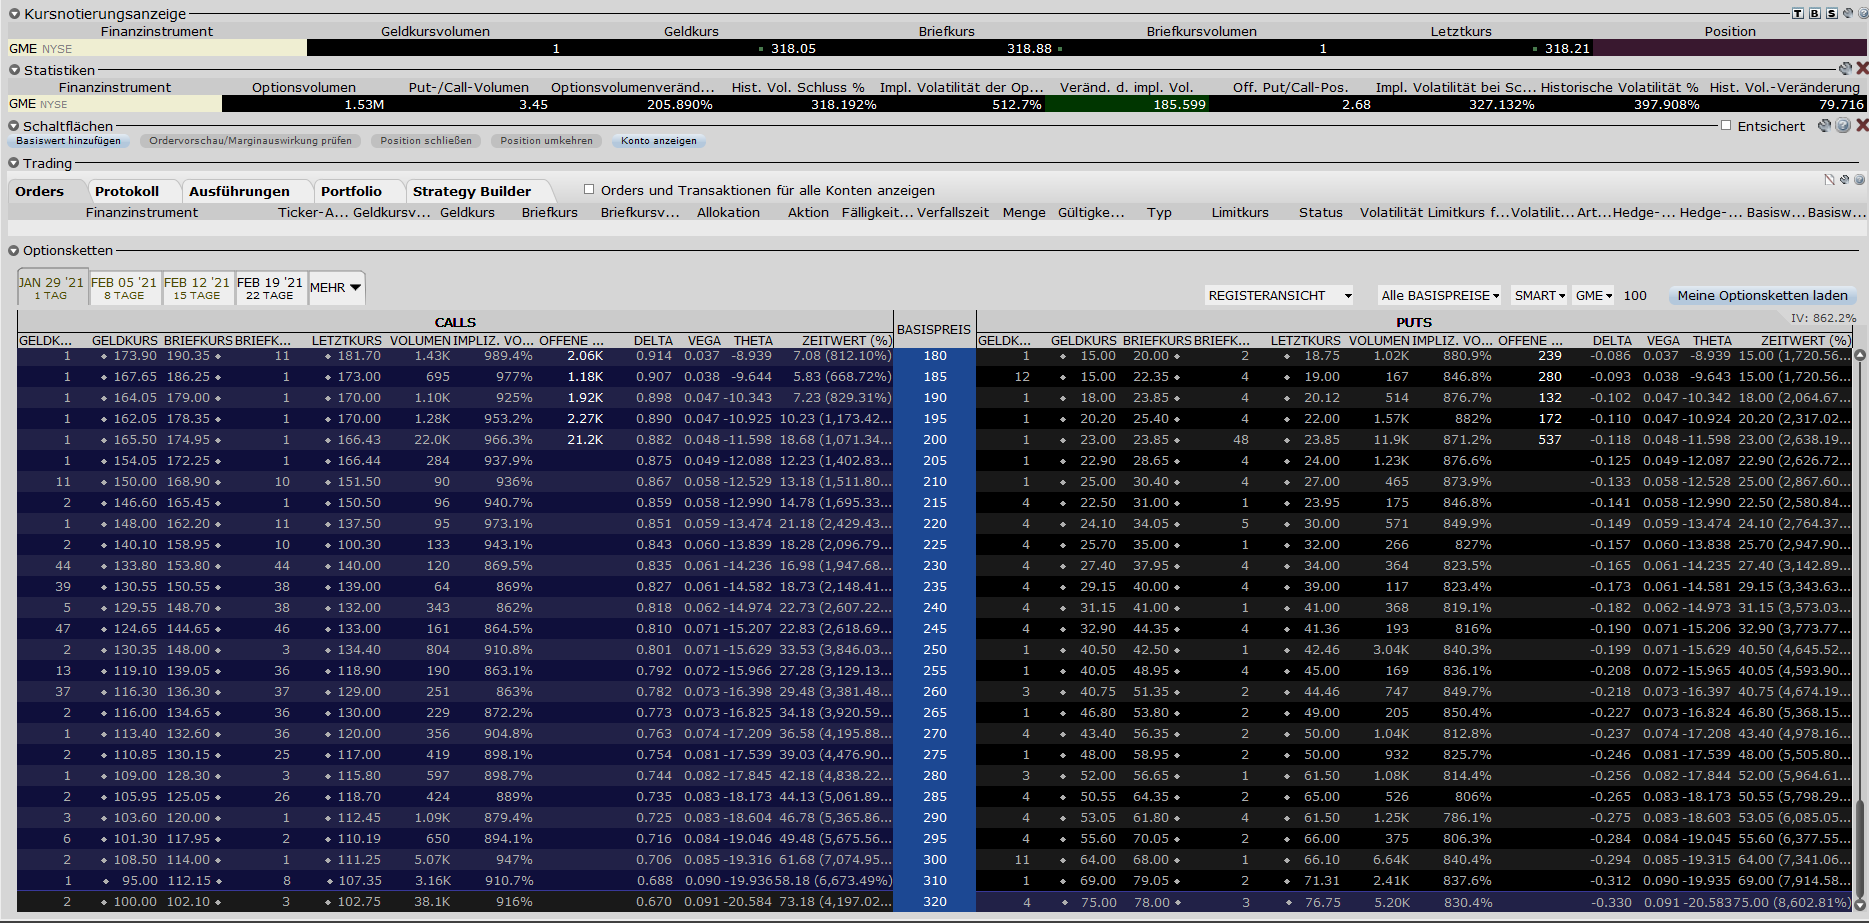1869x923 pixels.
Task: Select the FEB 19 '21 expiration tab
Action: pyautogui.click(x=270, y=288)
